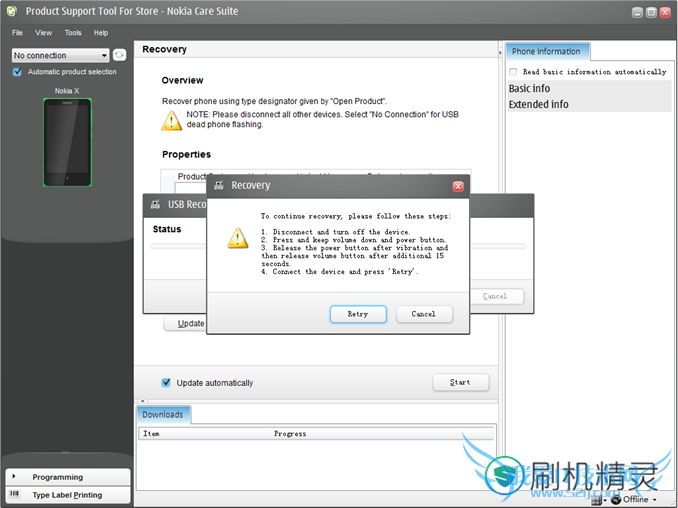Collapse the Phone information side panel arrow

(x=500, y=53)
